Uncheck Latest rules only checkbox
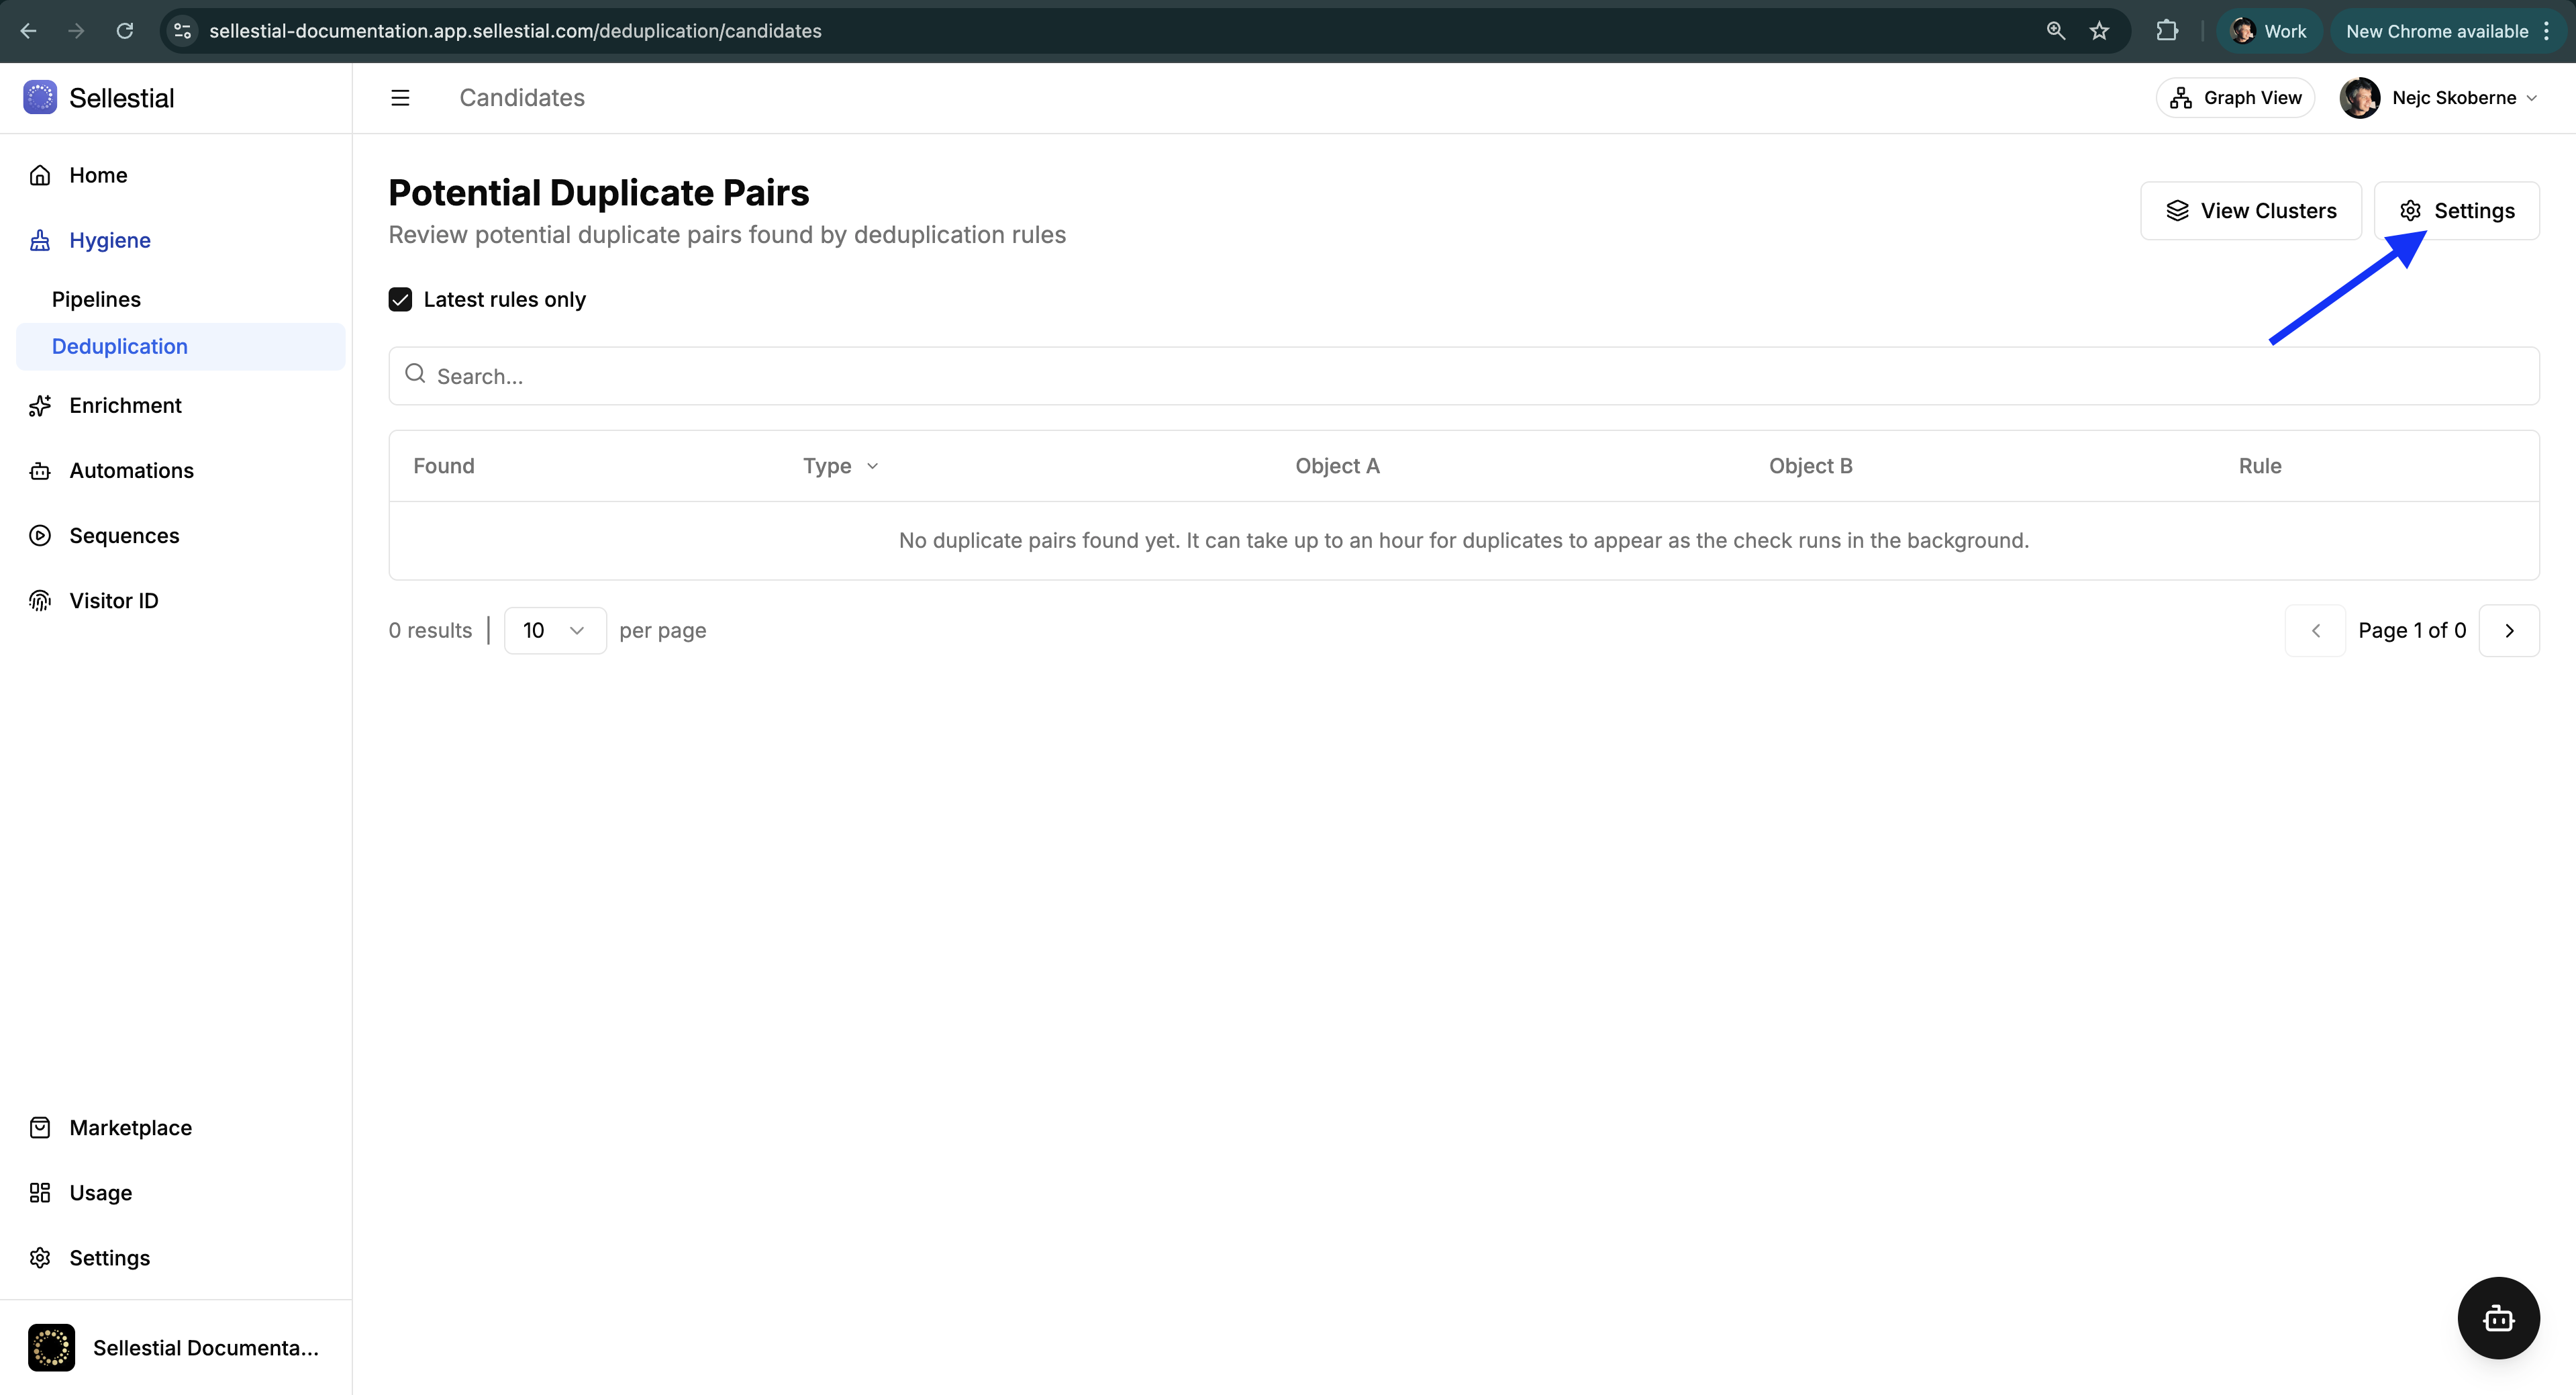The width and height of the screenshot is (2576, 1395). click(400, 300)
